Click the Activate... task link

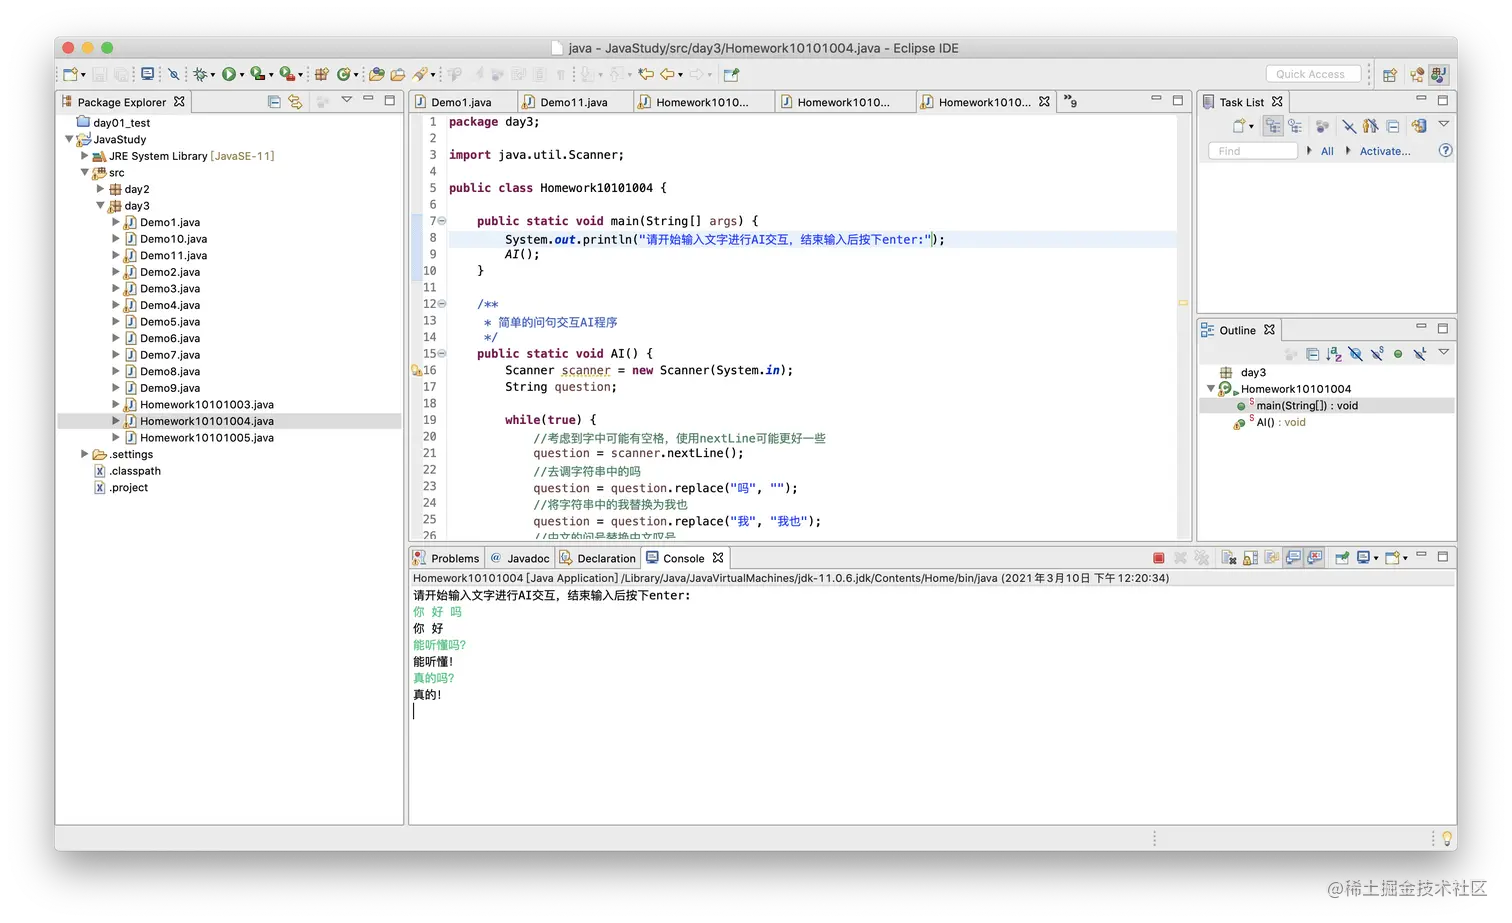coord(1385,151)
